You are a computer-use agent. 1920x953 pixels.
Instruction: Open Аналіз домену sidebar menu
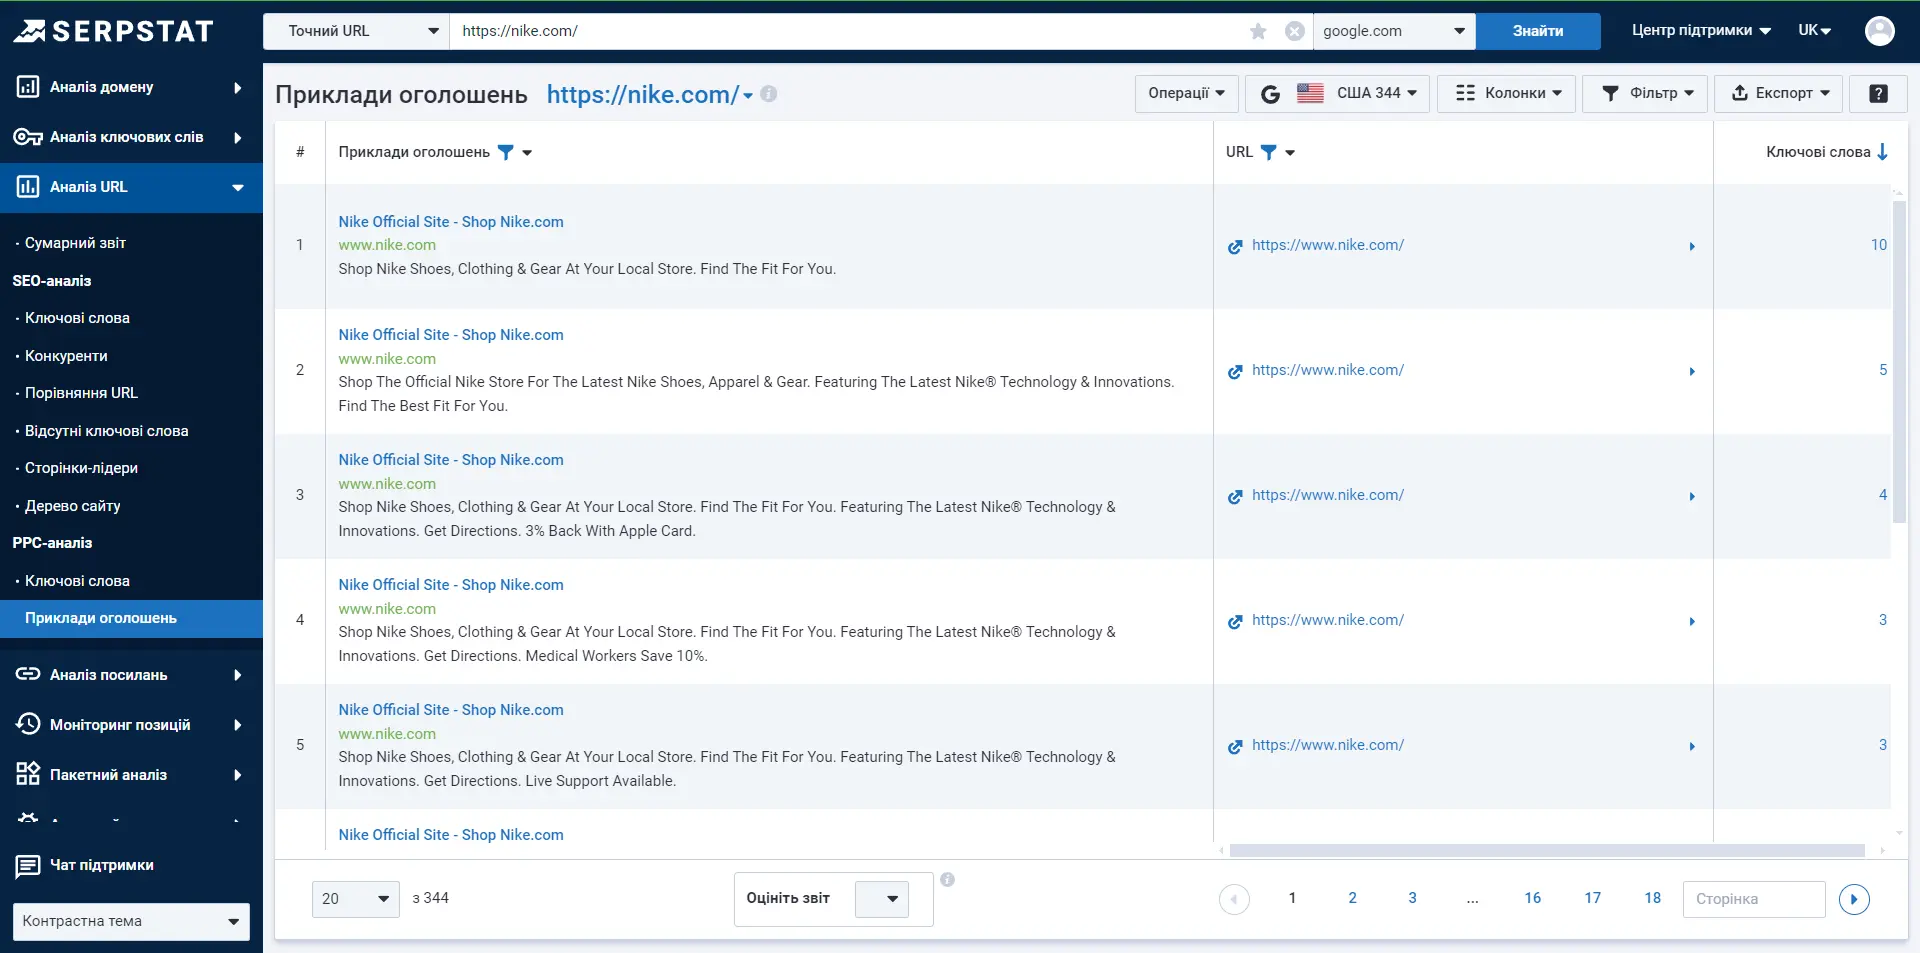131,87
